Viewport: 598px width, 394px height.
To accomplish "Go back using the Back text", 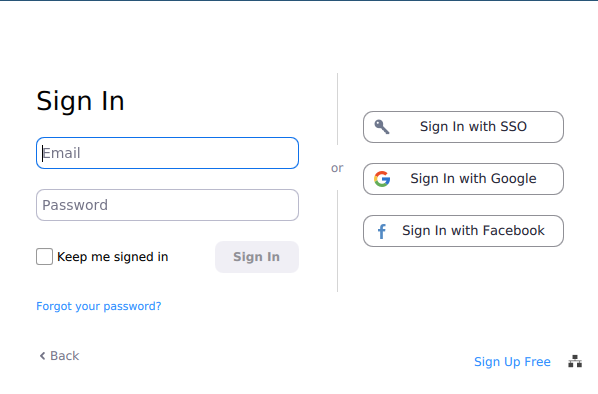I will click(x=64, y=356).
